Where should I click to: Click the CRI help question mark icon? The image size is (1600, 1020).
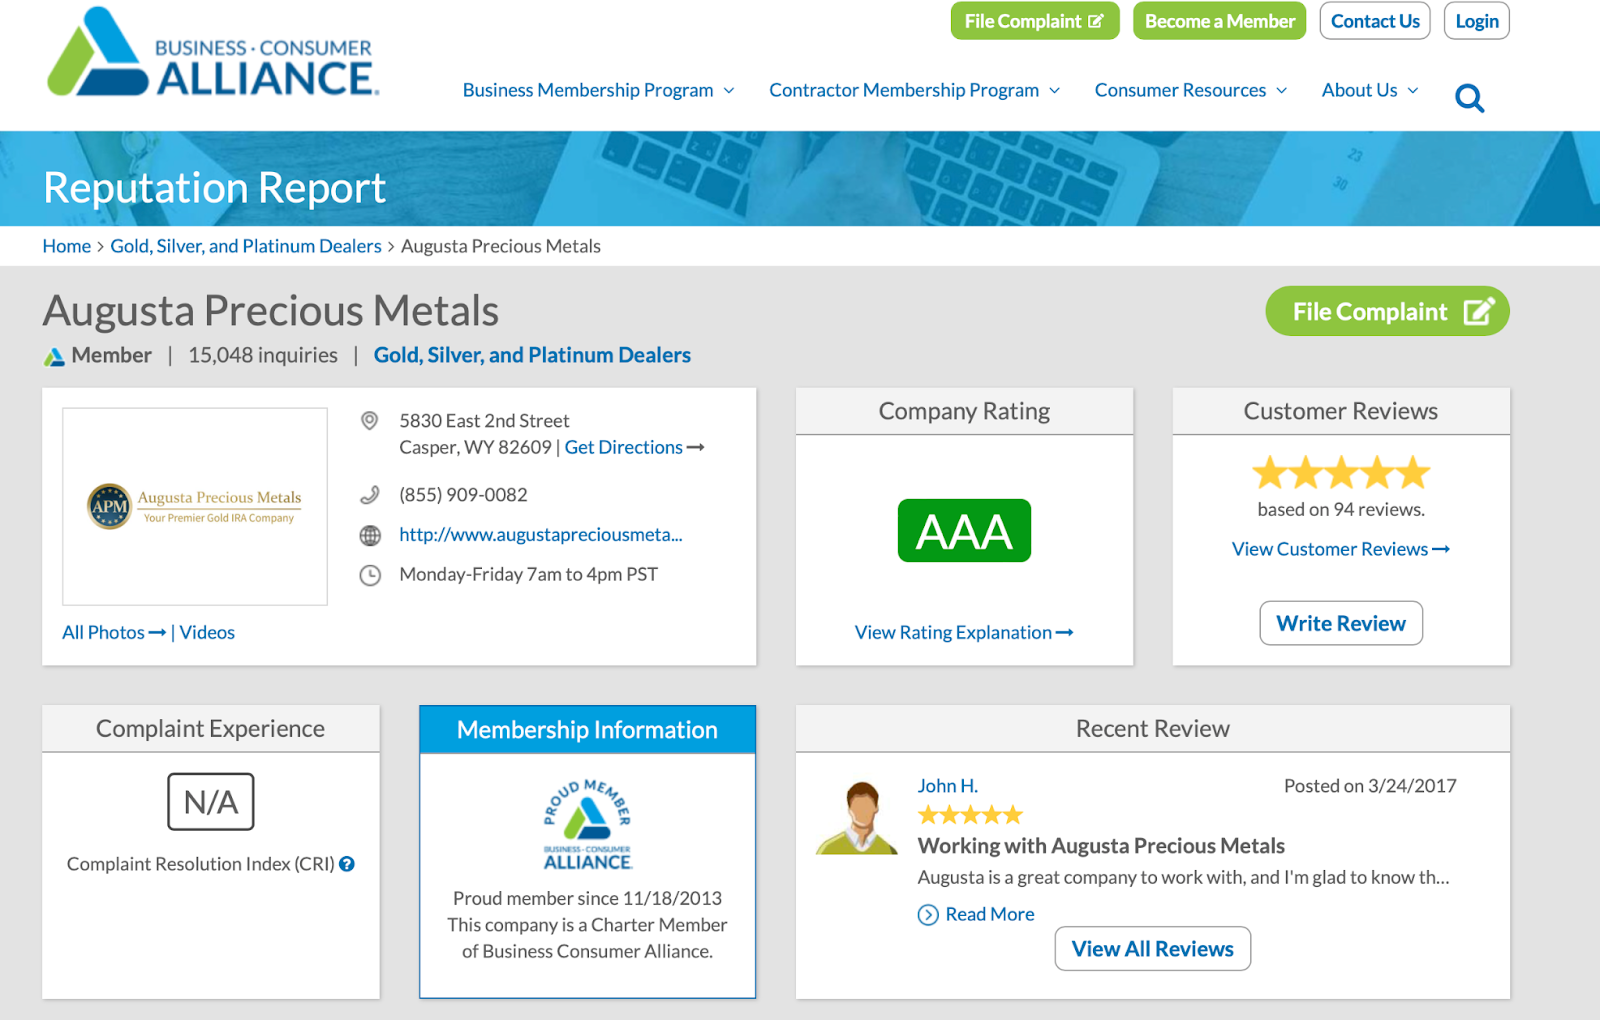pos(347,864)
